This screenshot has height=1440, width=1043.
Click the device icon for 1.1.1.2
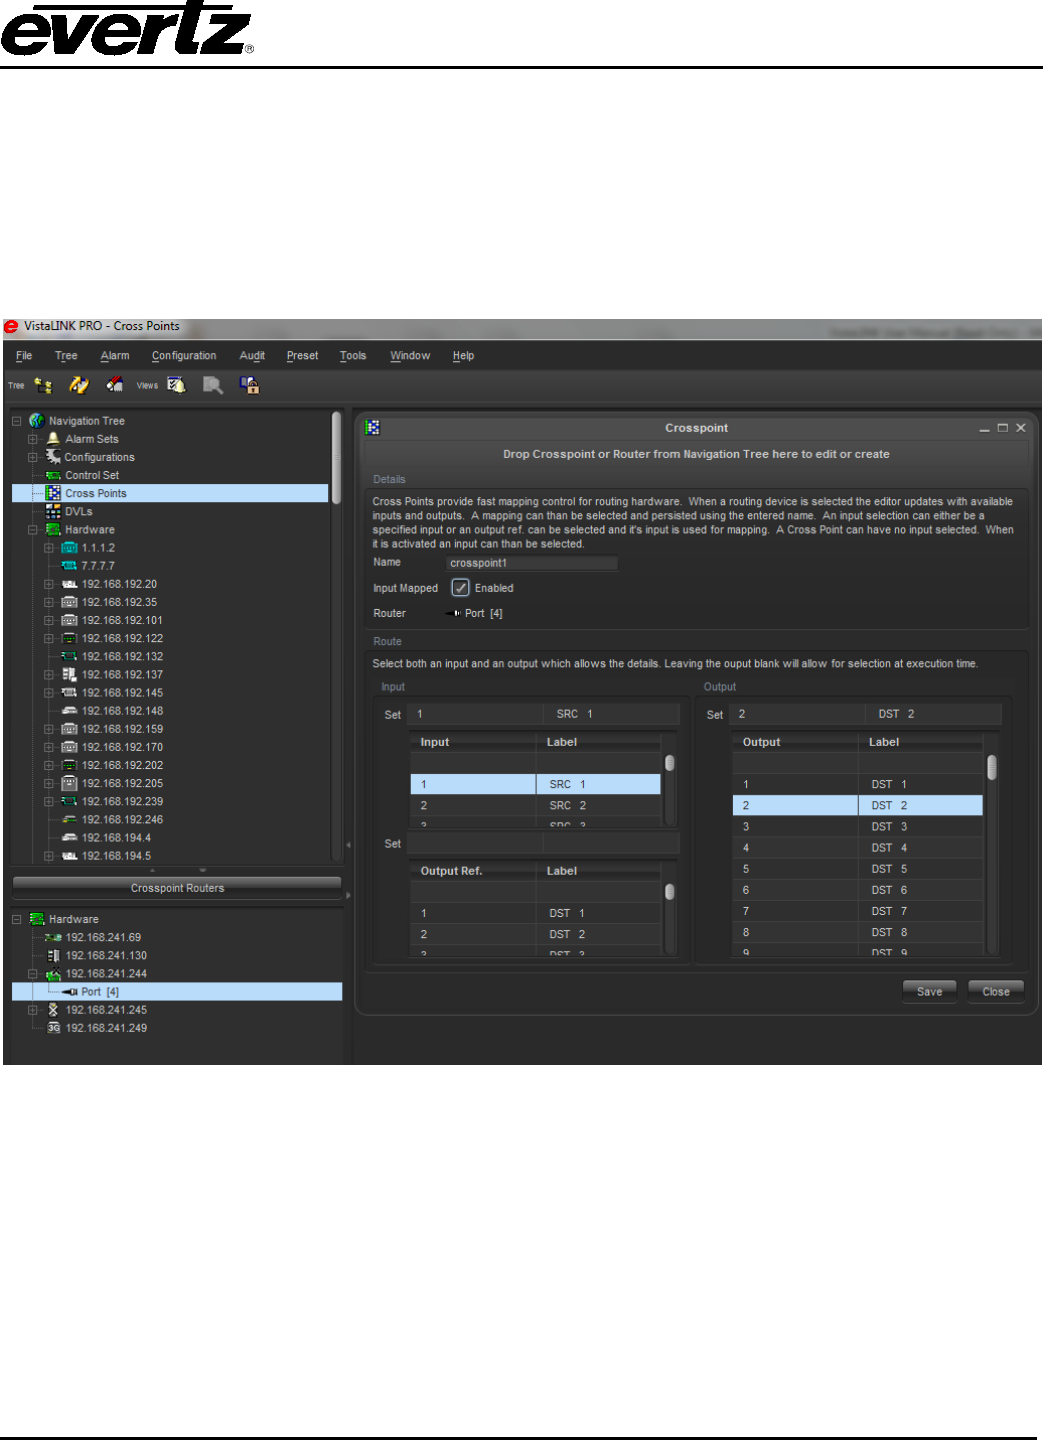(70, 548)
